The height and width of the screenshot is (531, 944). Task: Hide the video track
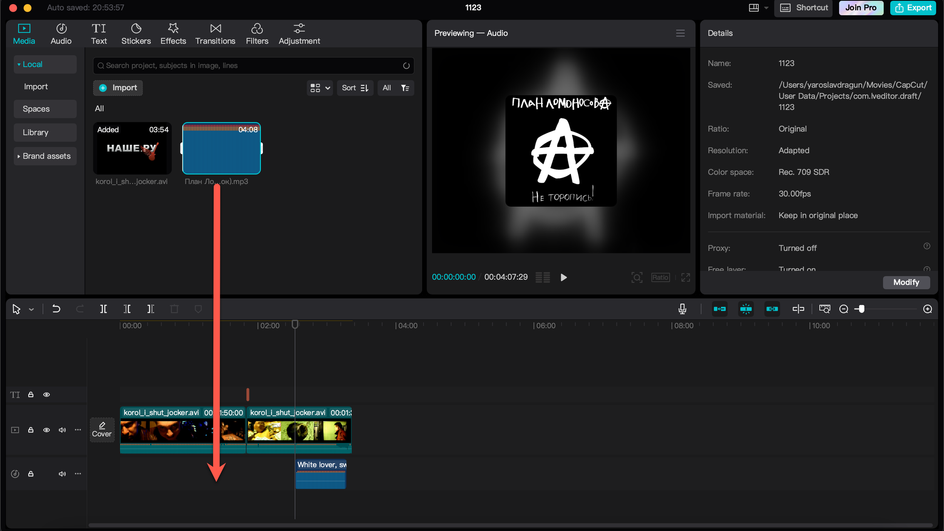46,430
